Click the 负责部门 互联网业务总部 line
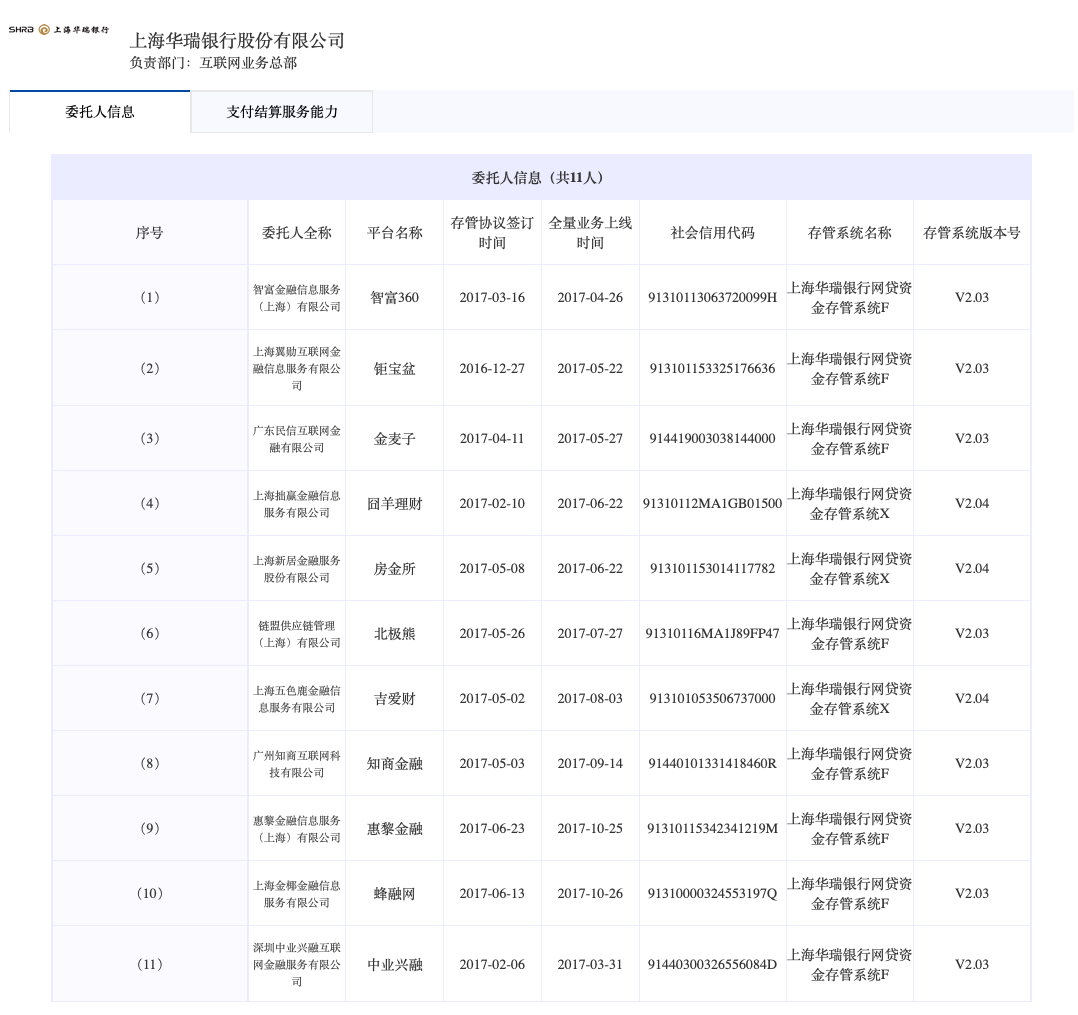 [213, 63]
